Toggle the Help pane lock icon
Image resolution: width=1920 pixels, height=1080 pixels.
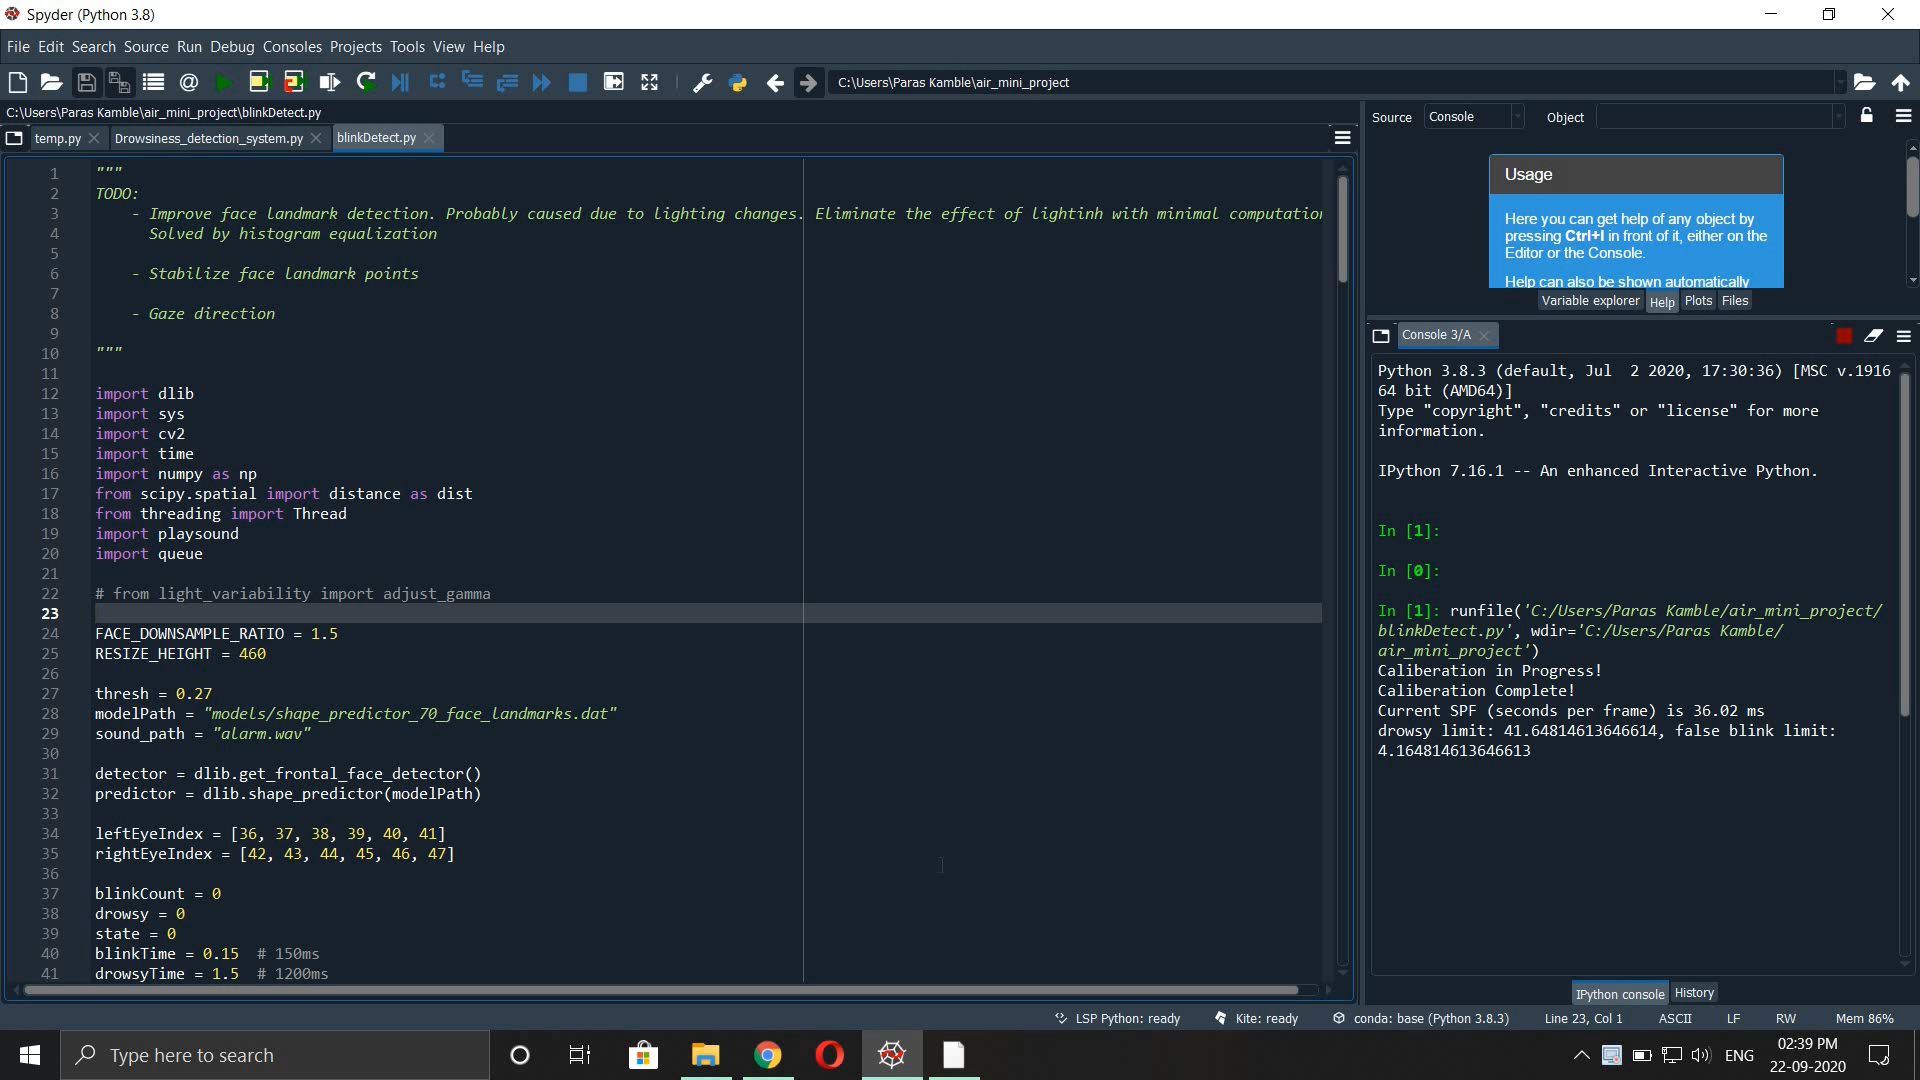tap(1866, 116)
